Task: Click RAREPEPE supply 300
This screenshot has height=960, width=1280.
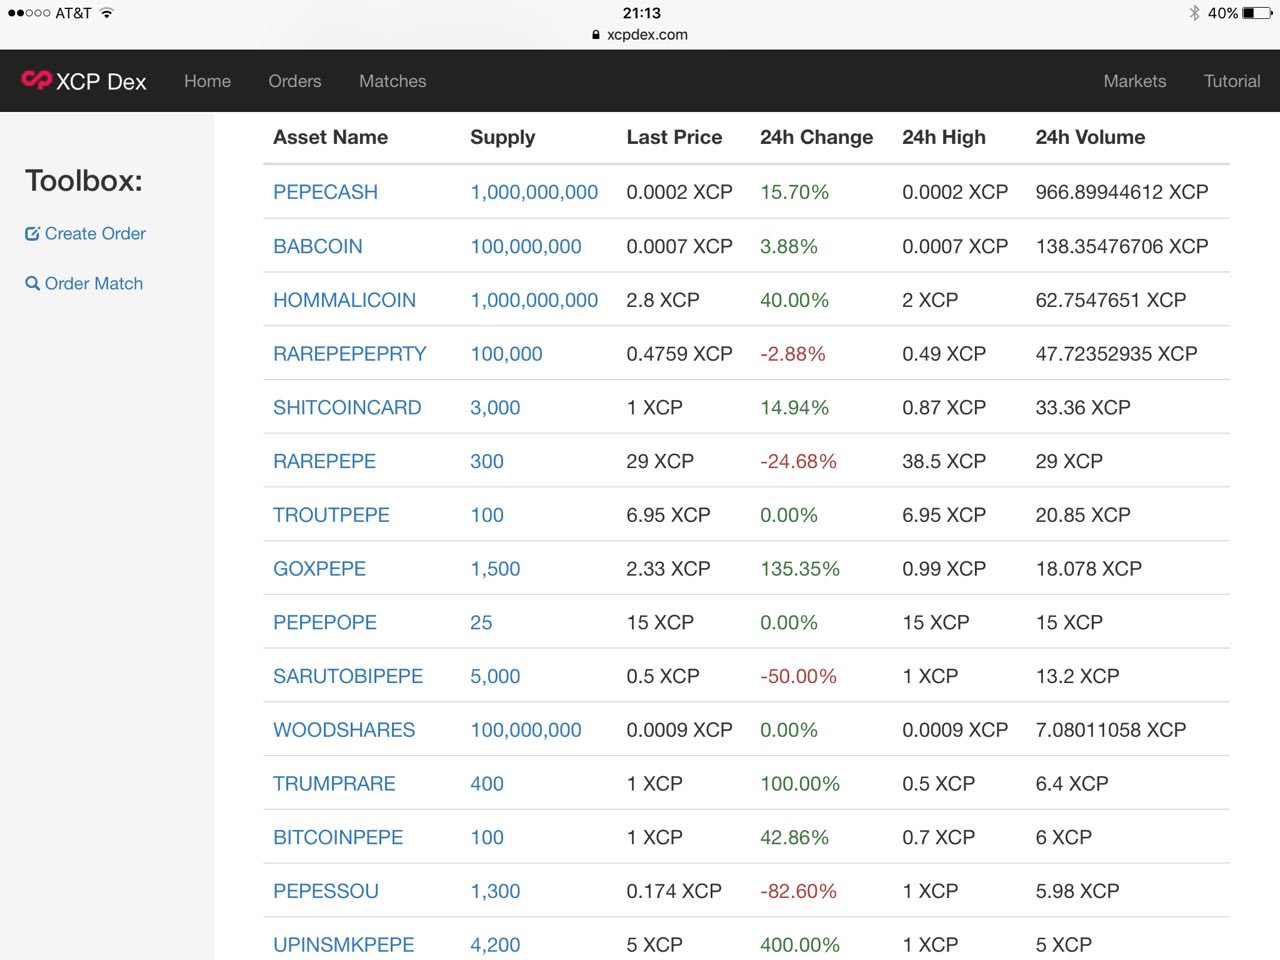Action: click(487, 462)
